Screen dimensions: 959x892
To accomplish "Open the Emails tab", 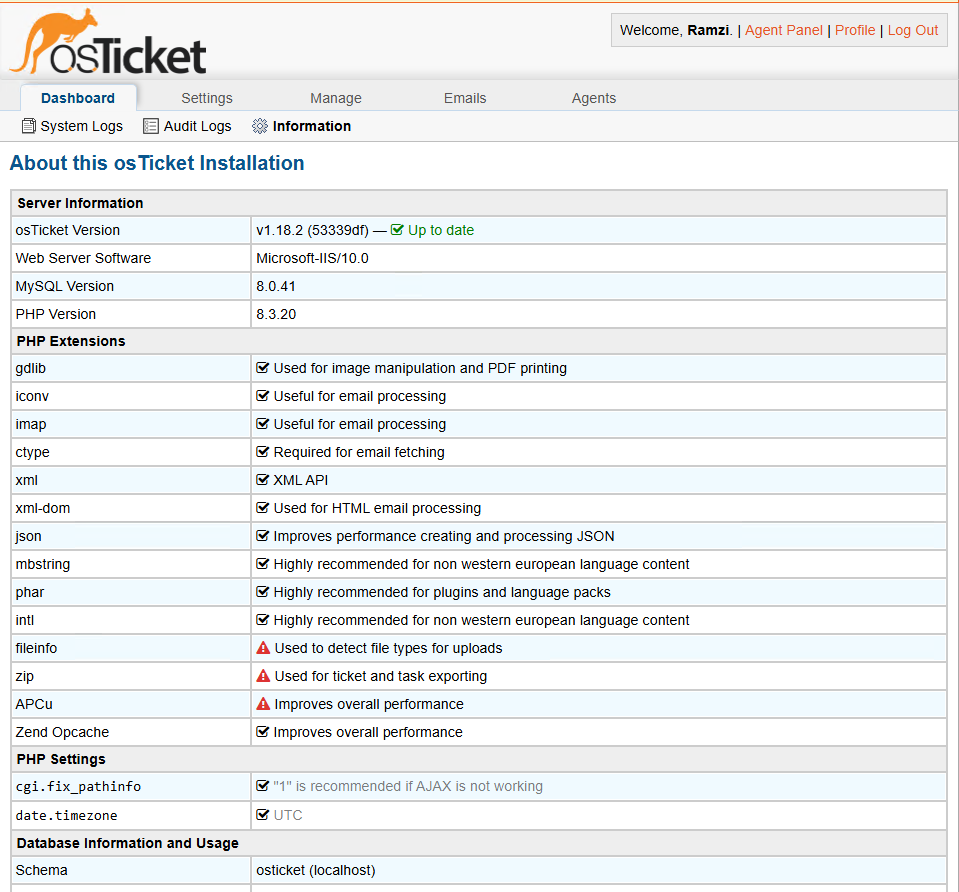I will [x=465, y=98].
